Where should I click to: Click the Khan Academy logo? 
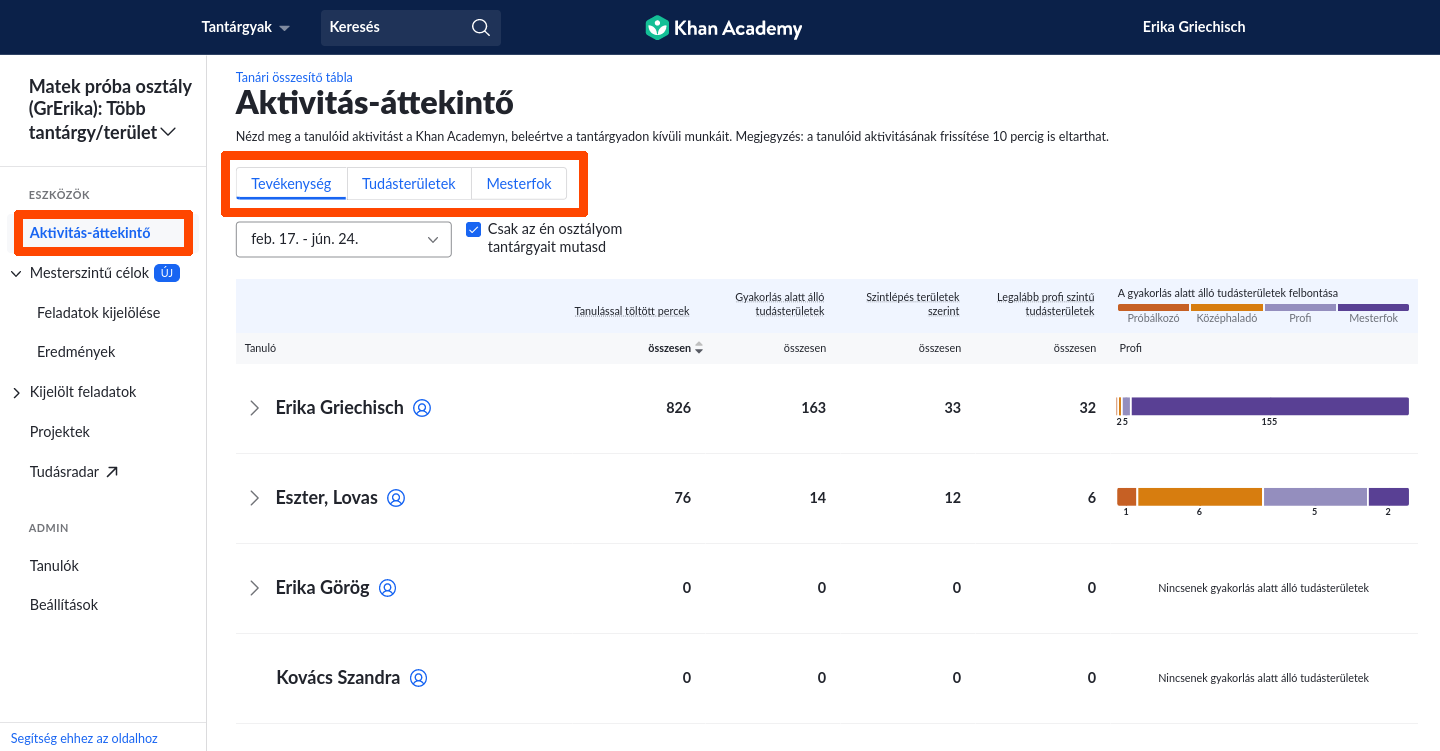723,28
